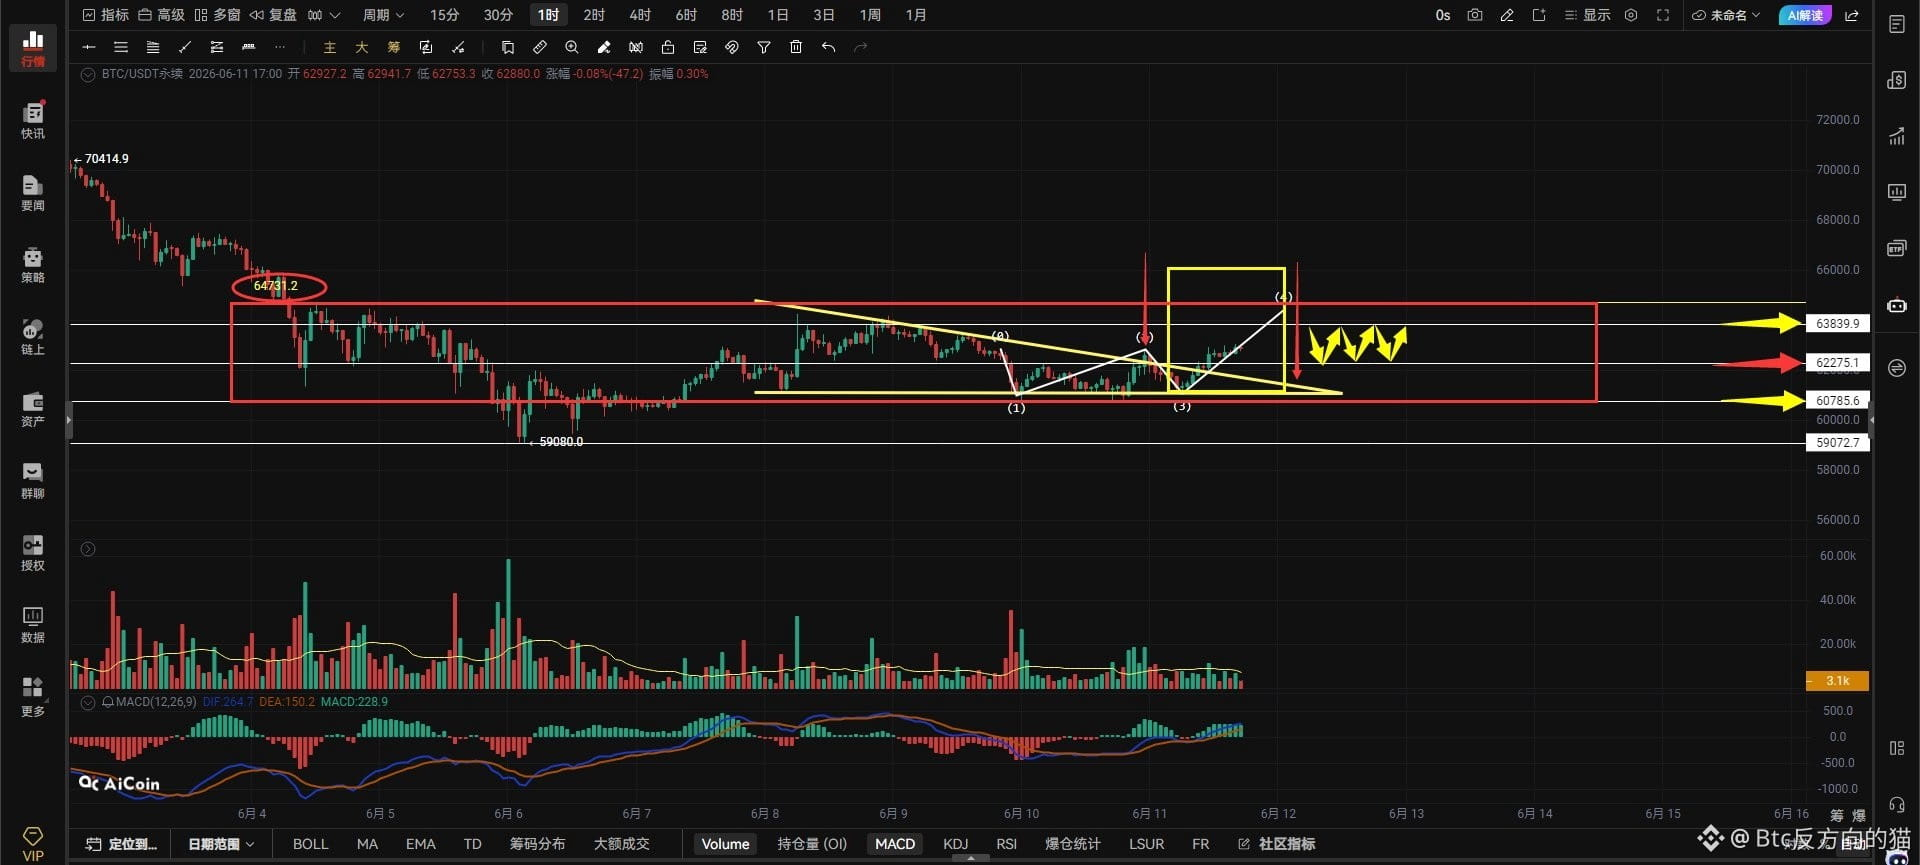The height and width of the screenshot is (865, 1920).
Task: Select the zoom magnifier tool
Action: 572,47
